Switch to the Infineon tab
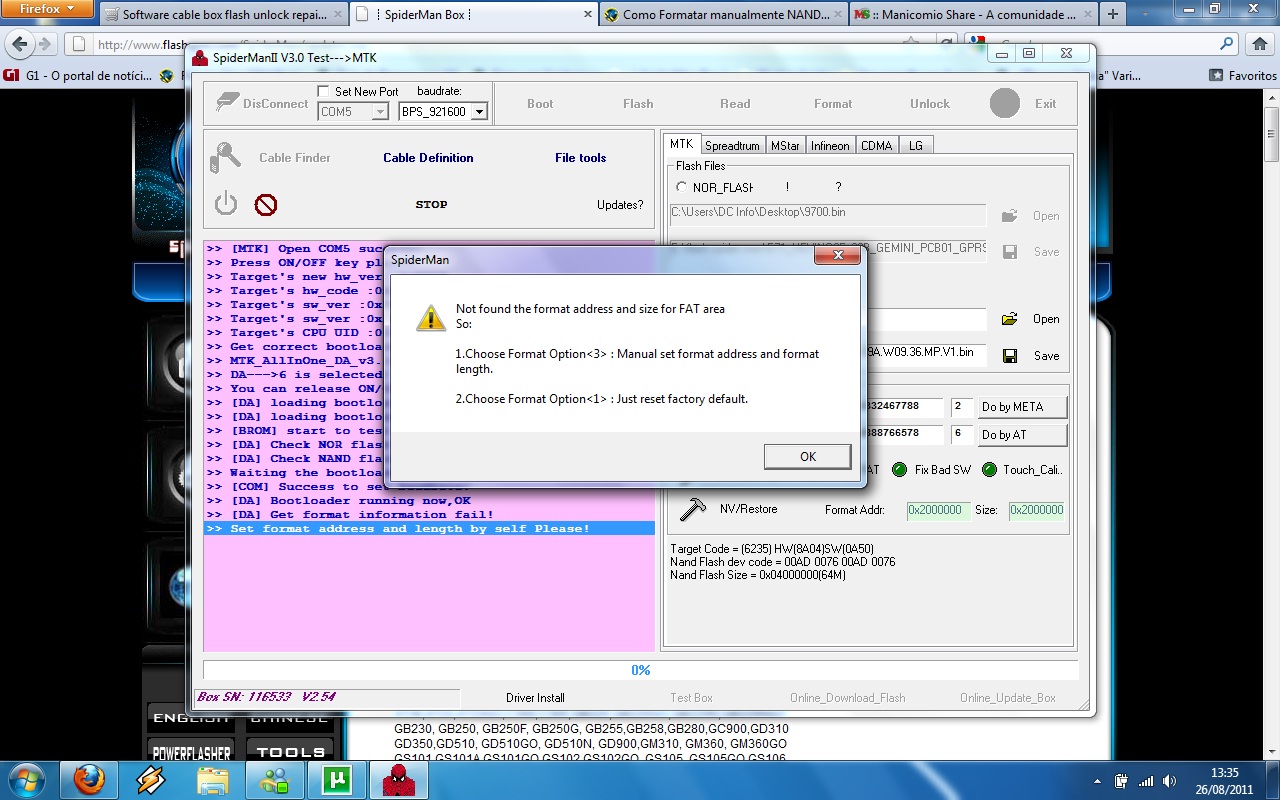This screenshot has height=800, width=1280. tap(830, 146)
